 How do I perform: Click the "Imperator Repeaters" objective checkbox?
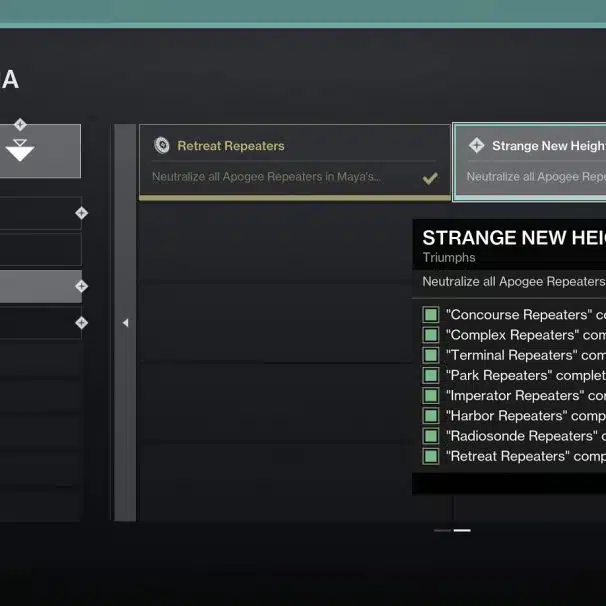pyautogui.click(x=431, y=395)
